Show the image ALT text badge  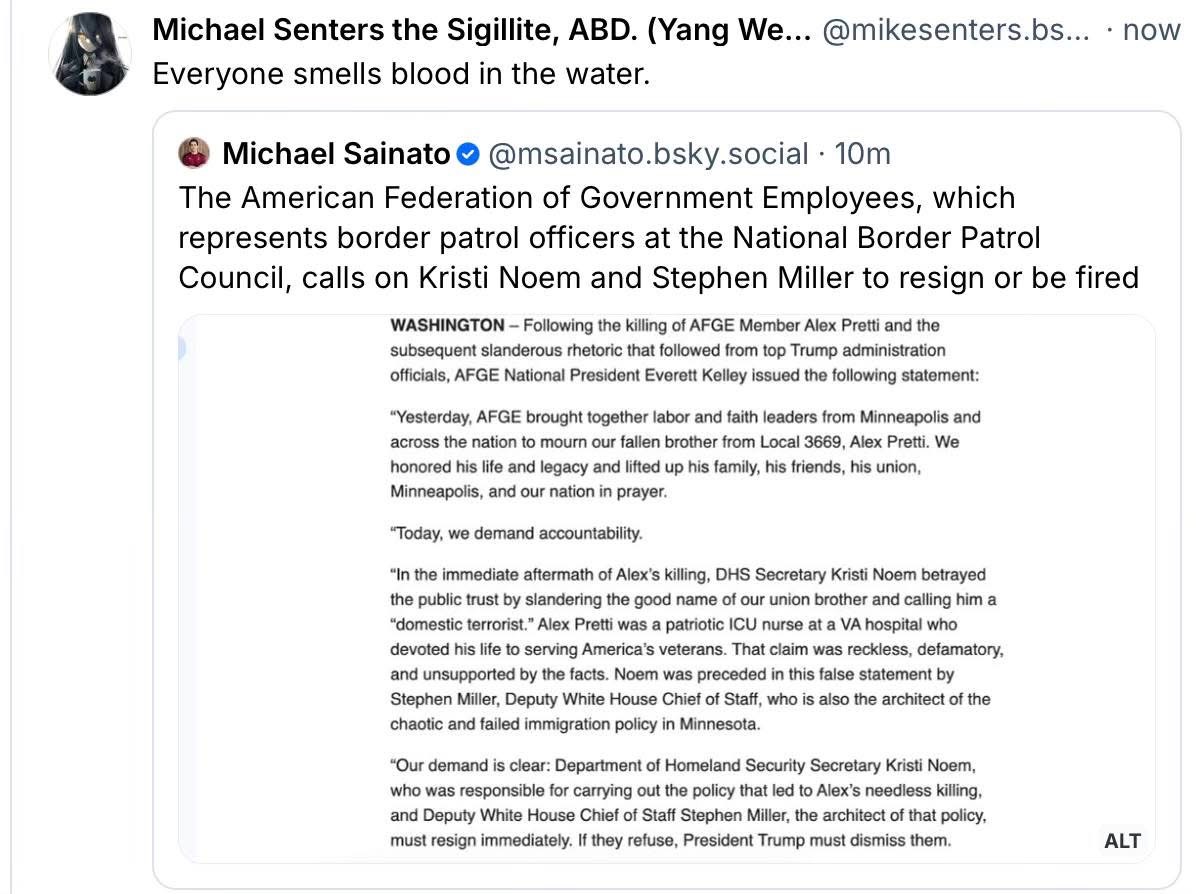(1121, 841)
